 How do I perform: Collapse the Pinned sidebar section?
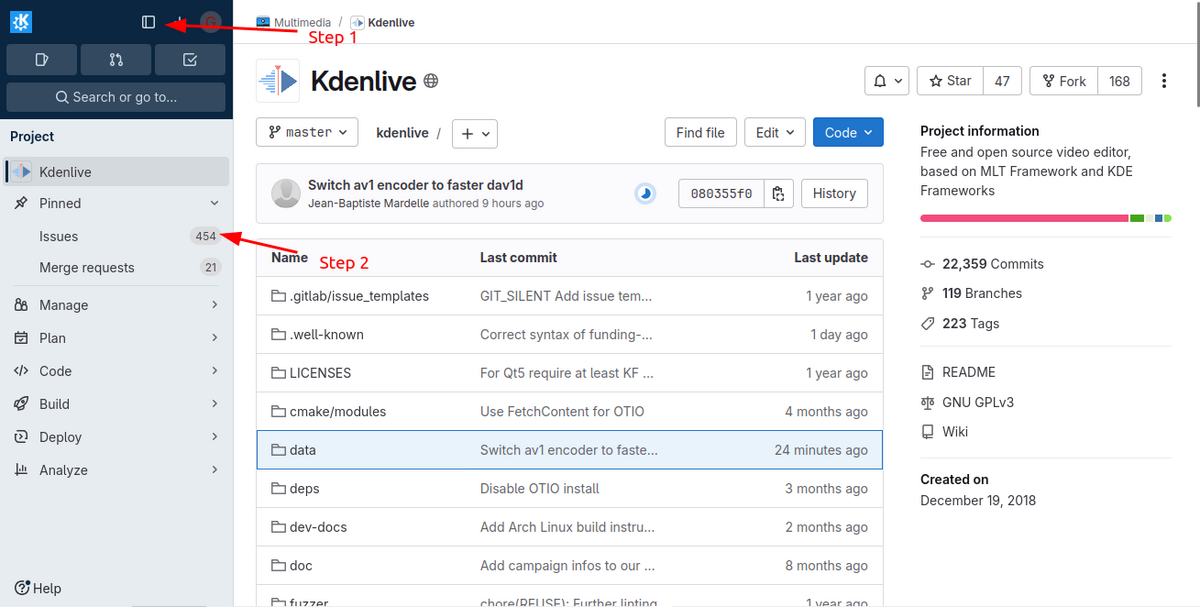coord(214,203)
